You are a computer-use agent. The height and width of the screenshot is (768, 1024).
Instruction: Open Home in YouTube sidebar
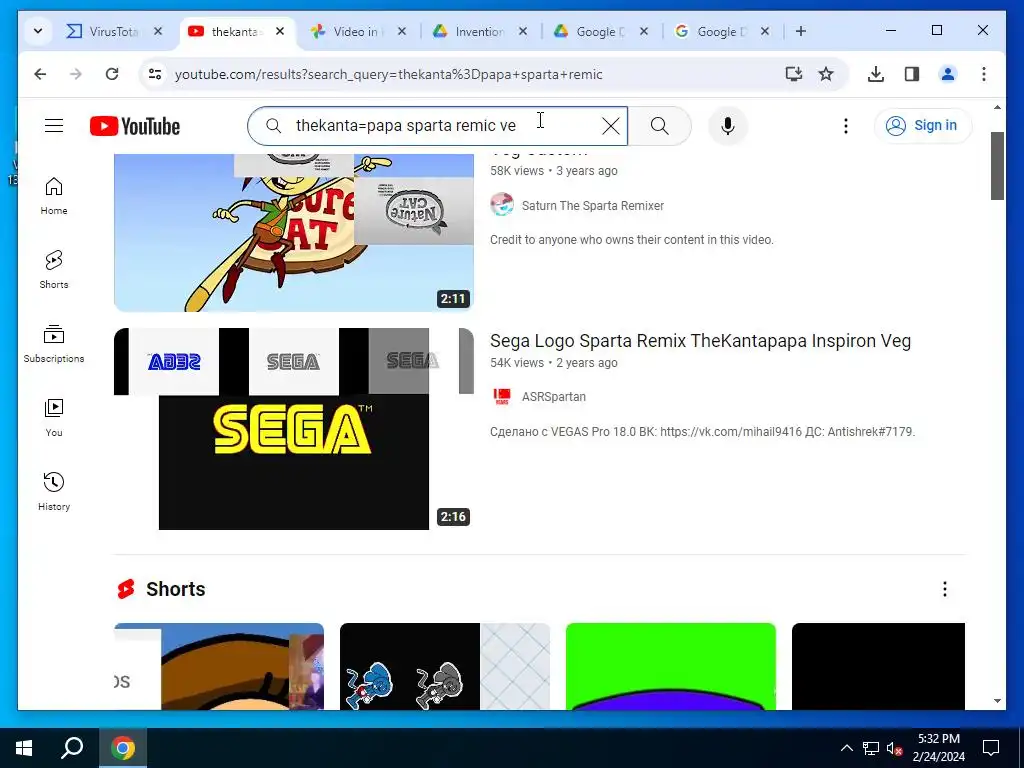tap(54, 195)
